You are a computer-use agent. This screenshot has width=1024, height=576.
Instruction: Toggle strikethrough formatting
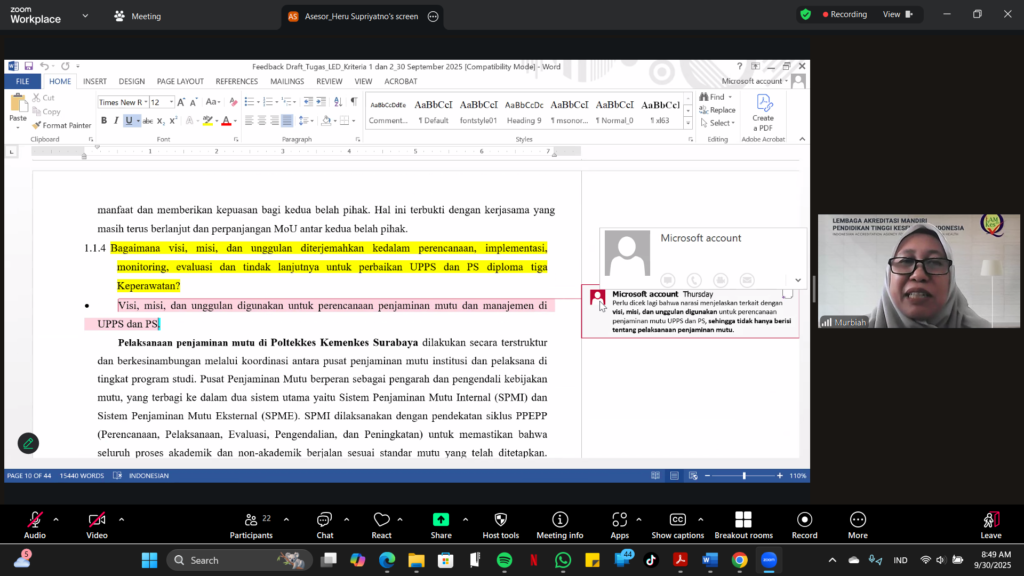pos(148,121)
